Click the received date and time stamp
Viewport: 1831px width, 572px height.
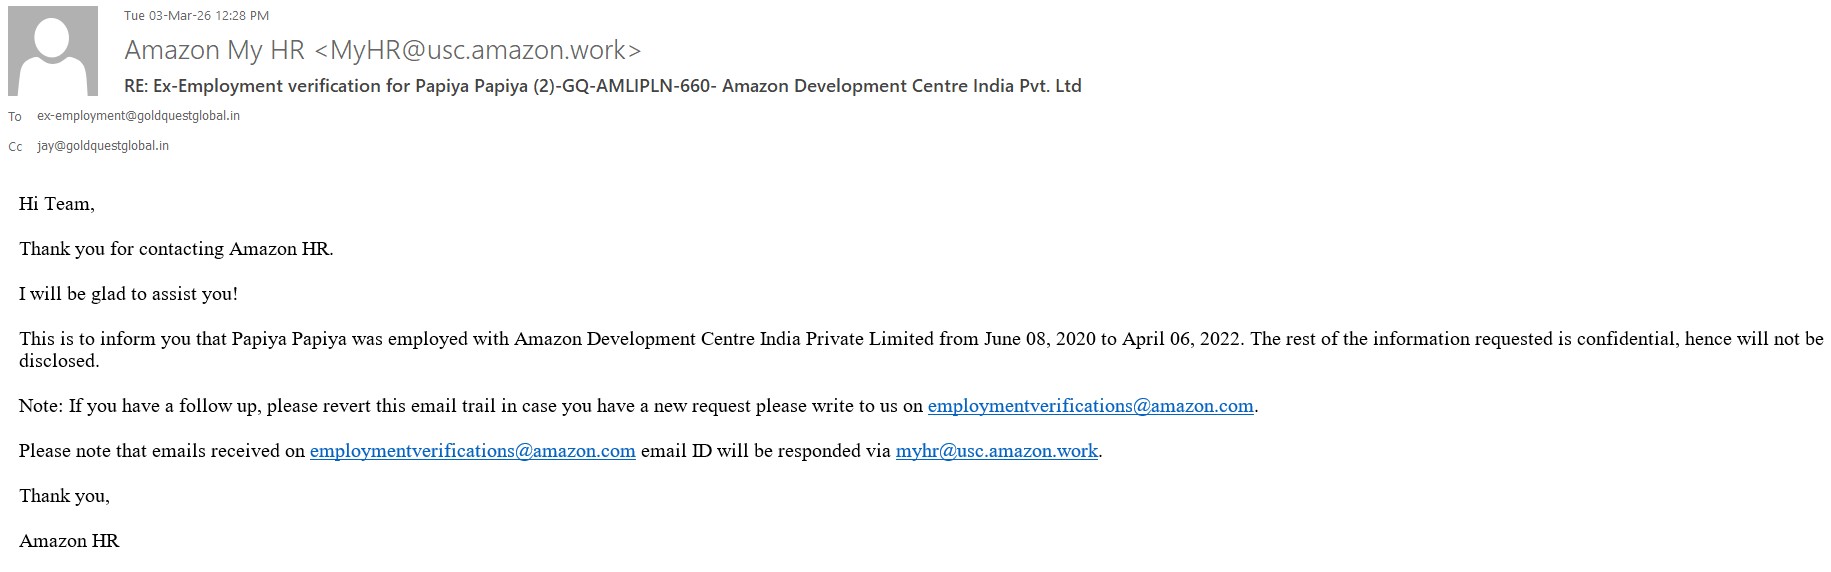click(x=196, y=15)
